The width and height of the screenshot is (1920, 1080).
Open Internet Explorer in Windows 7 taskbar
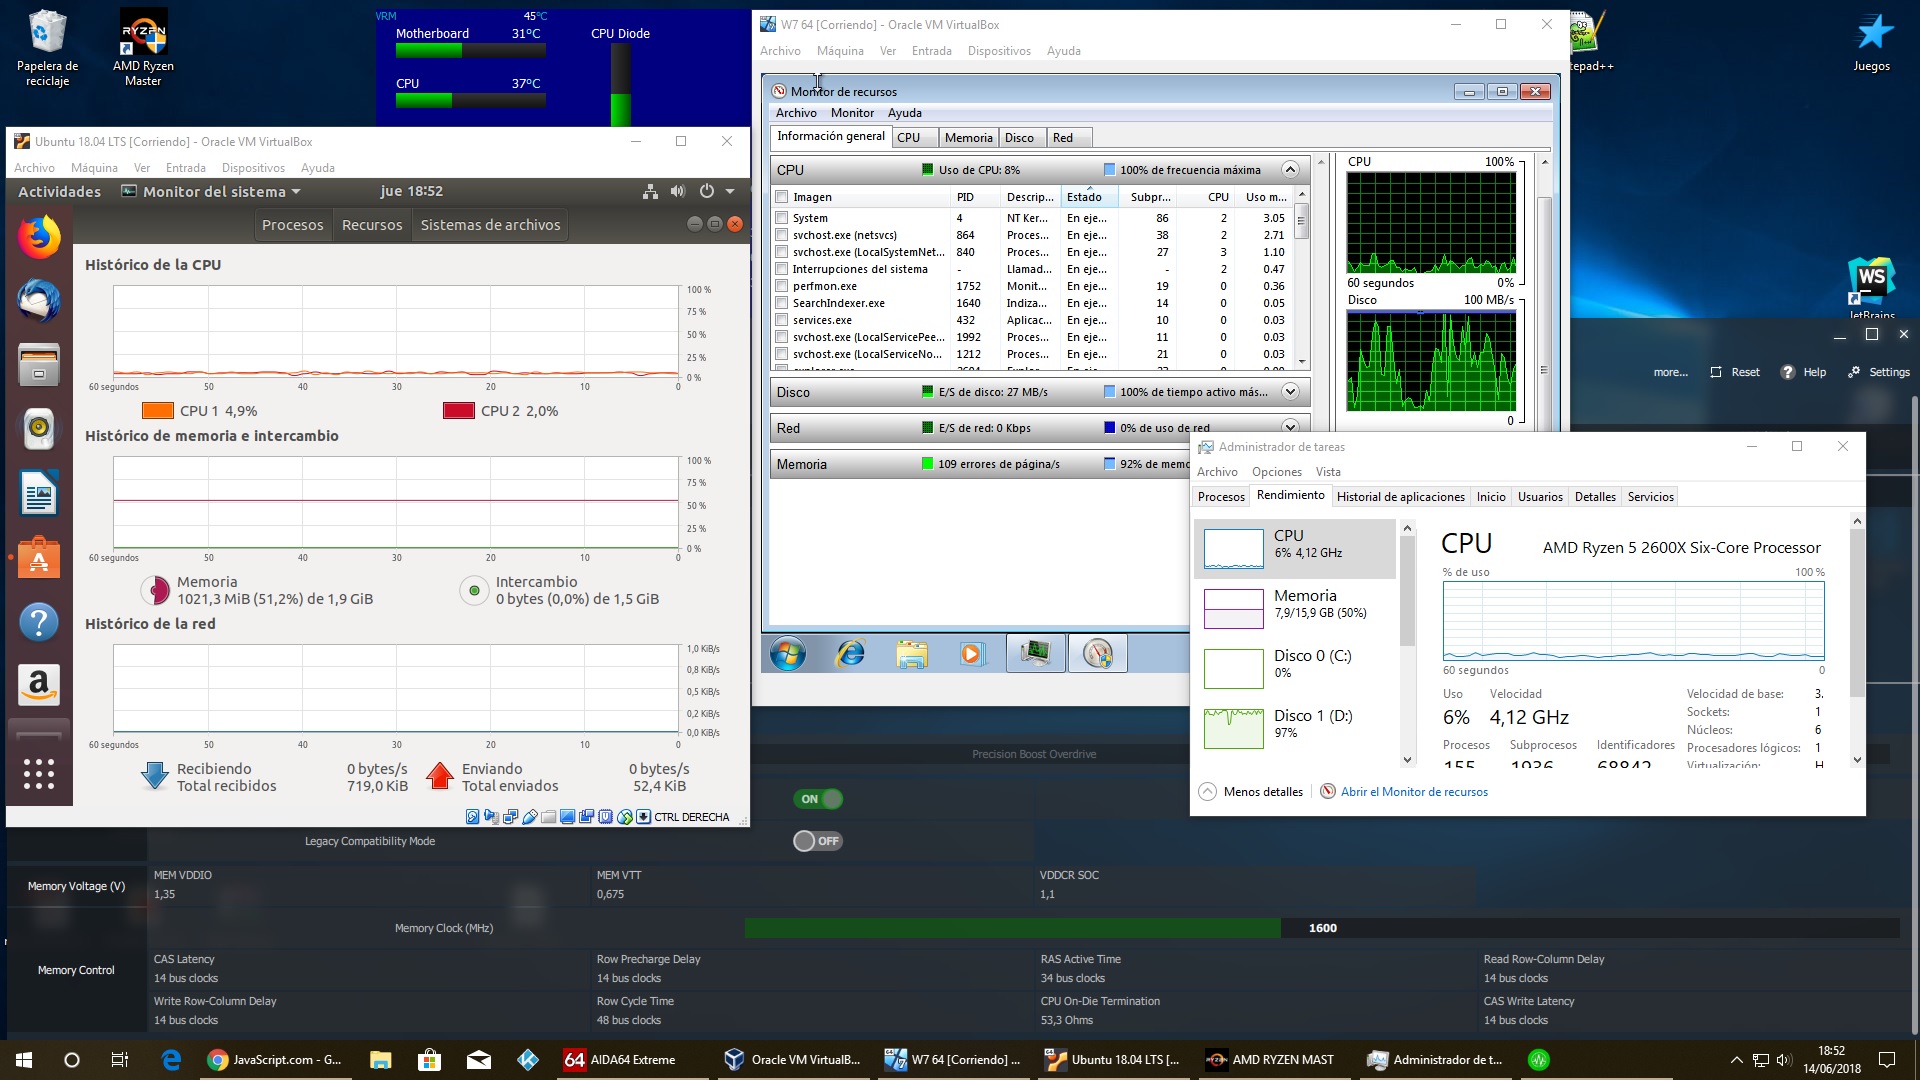[x=851, y=654]
